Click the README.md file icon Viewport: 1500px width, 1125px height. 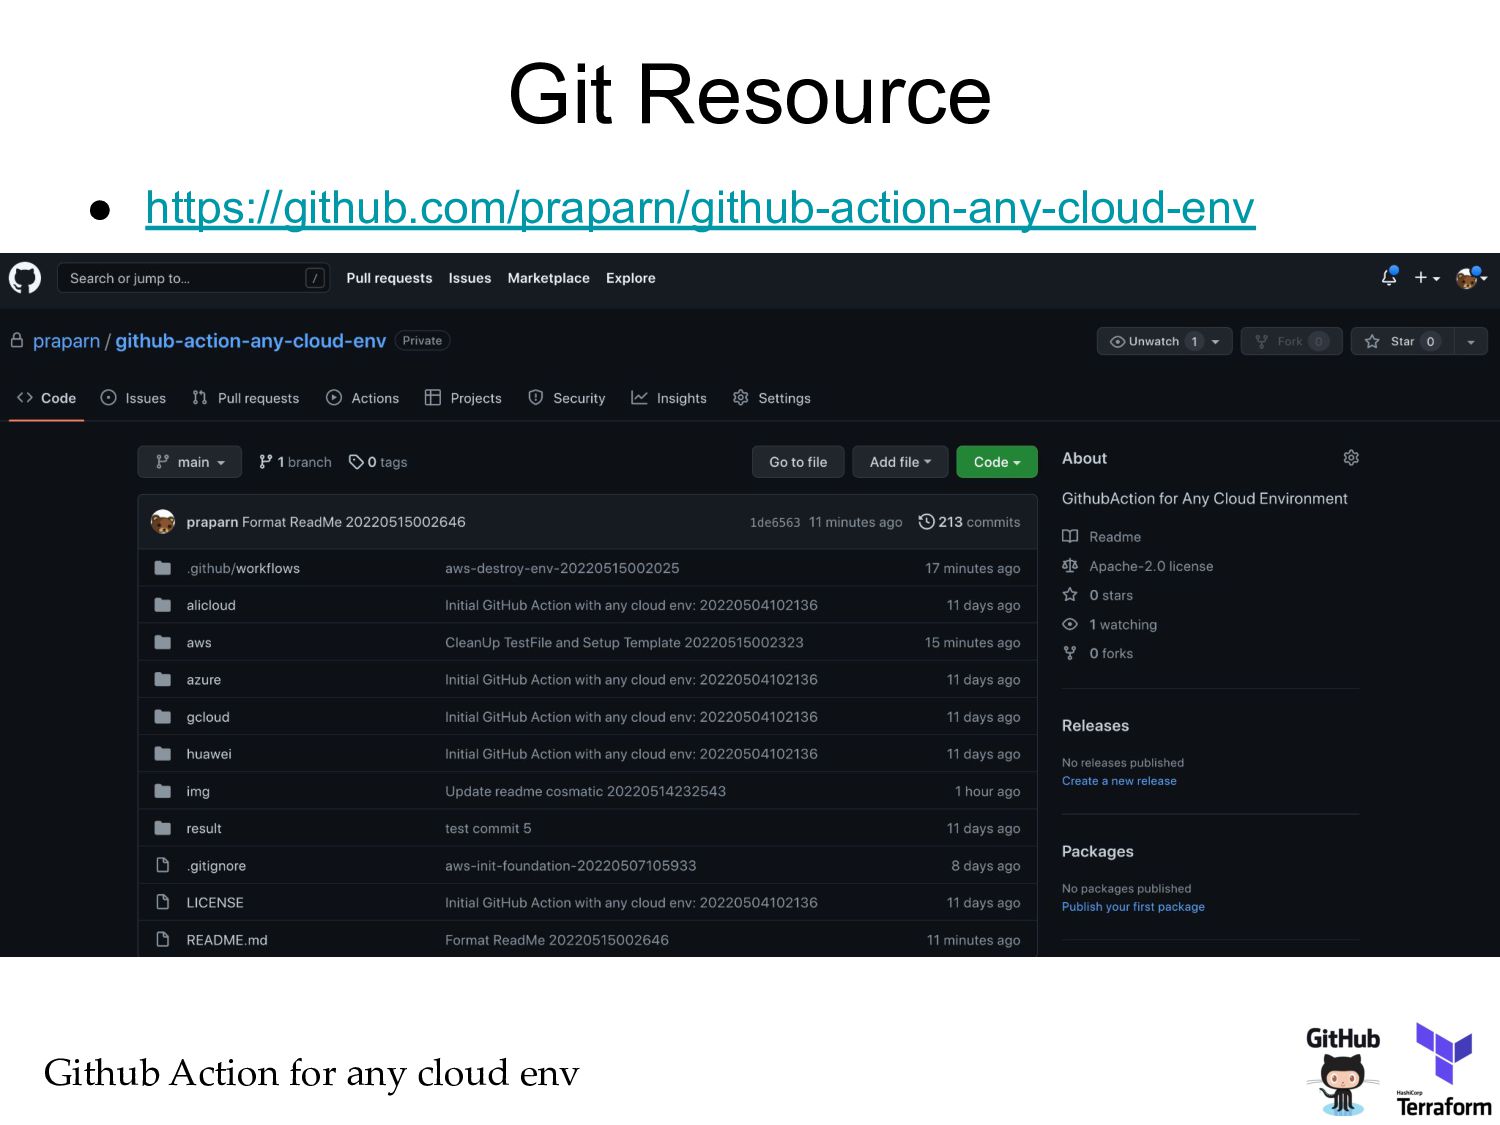point(163,940)
